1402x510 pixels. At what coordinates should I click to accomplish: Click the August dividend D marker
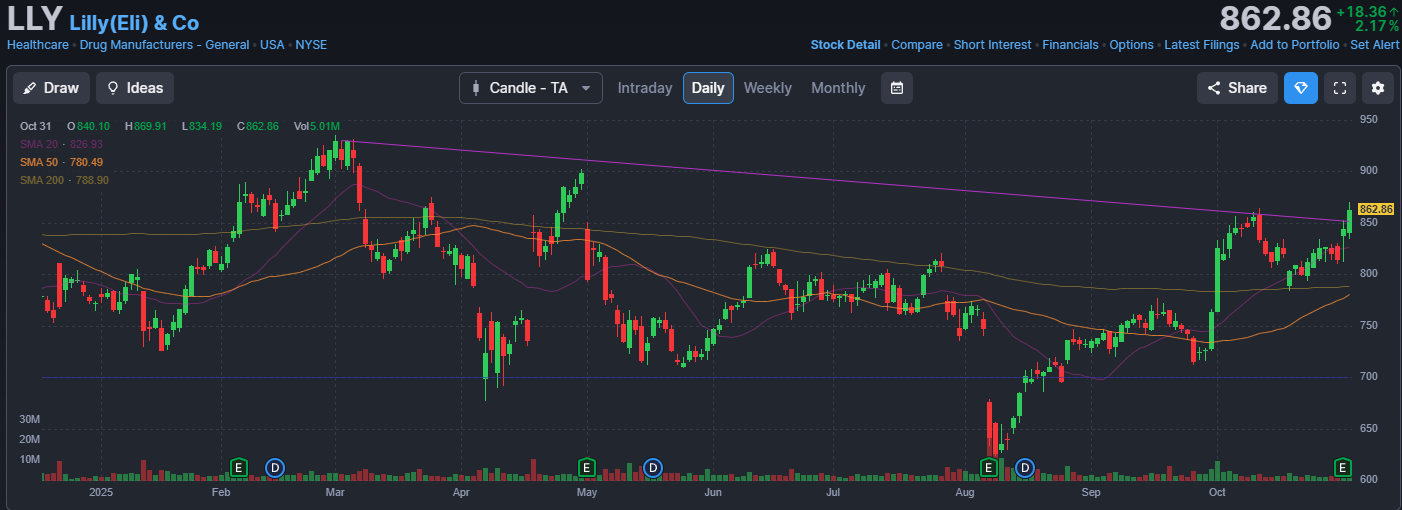pyautogui.click(x=1024, y=467)
